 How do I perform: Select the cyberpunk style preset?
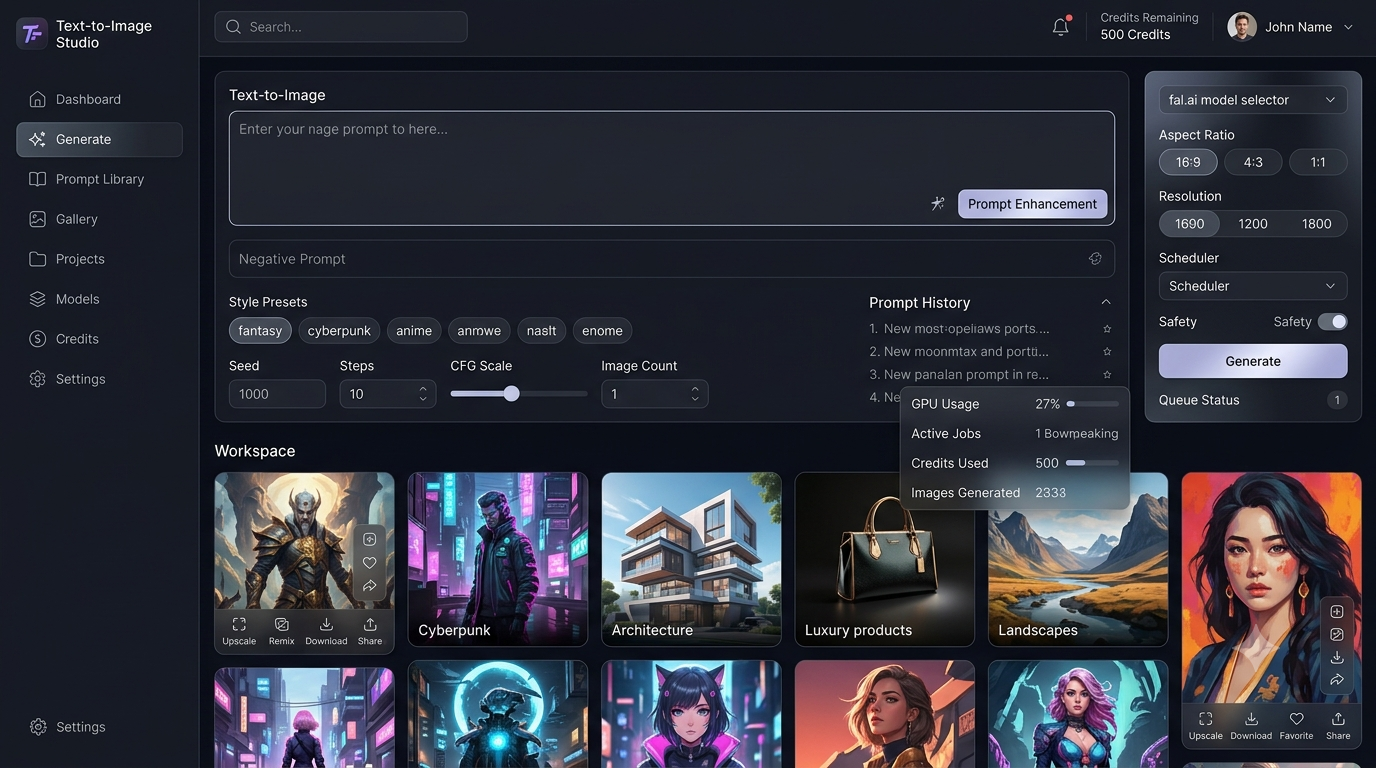(x=339, y=331)
